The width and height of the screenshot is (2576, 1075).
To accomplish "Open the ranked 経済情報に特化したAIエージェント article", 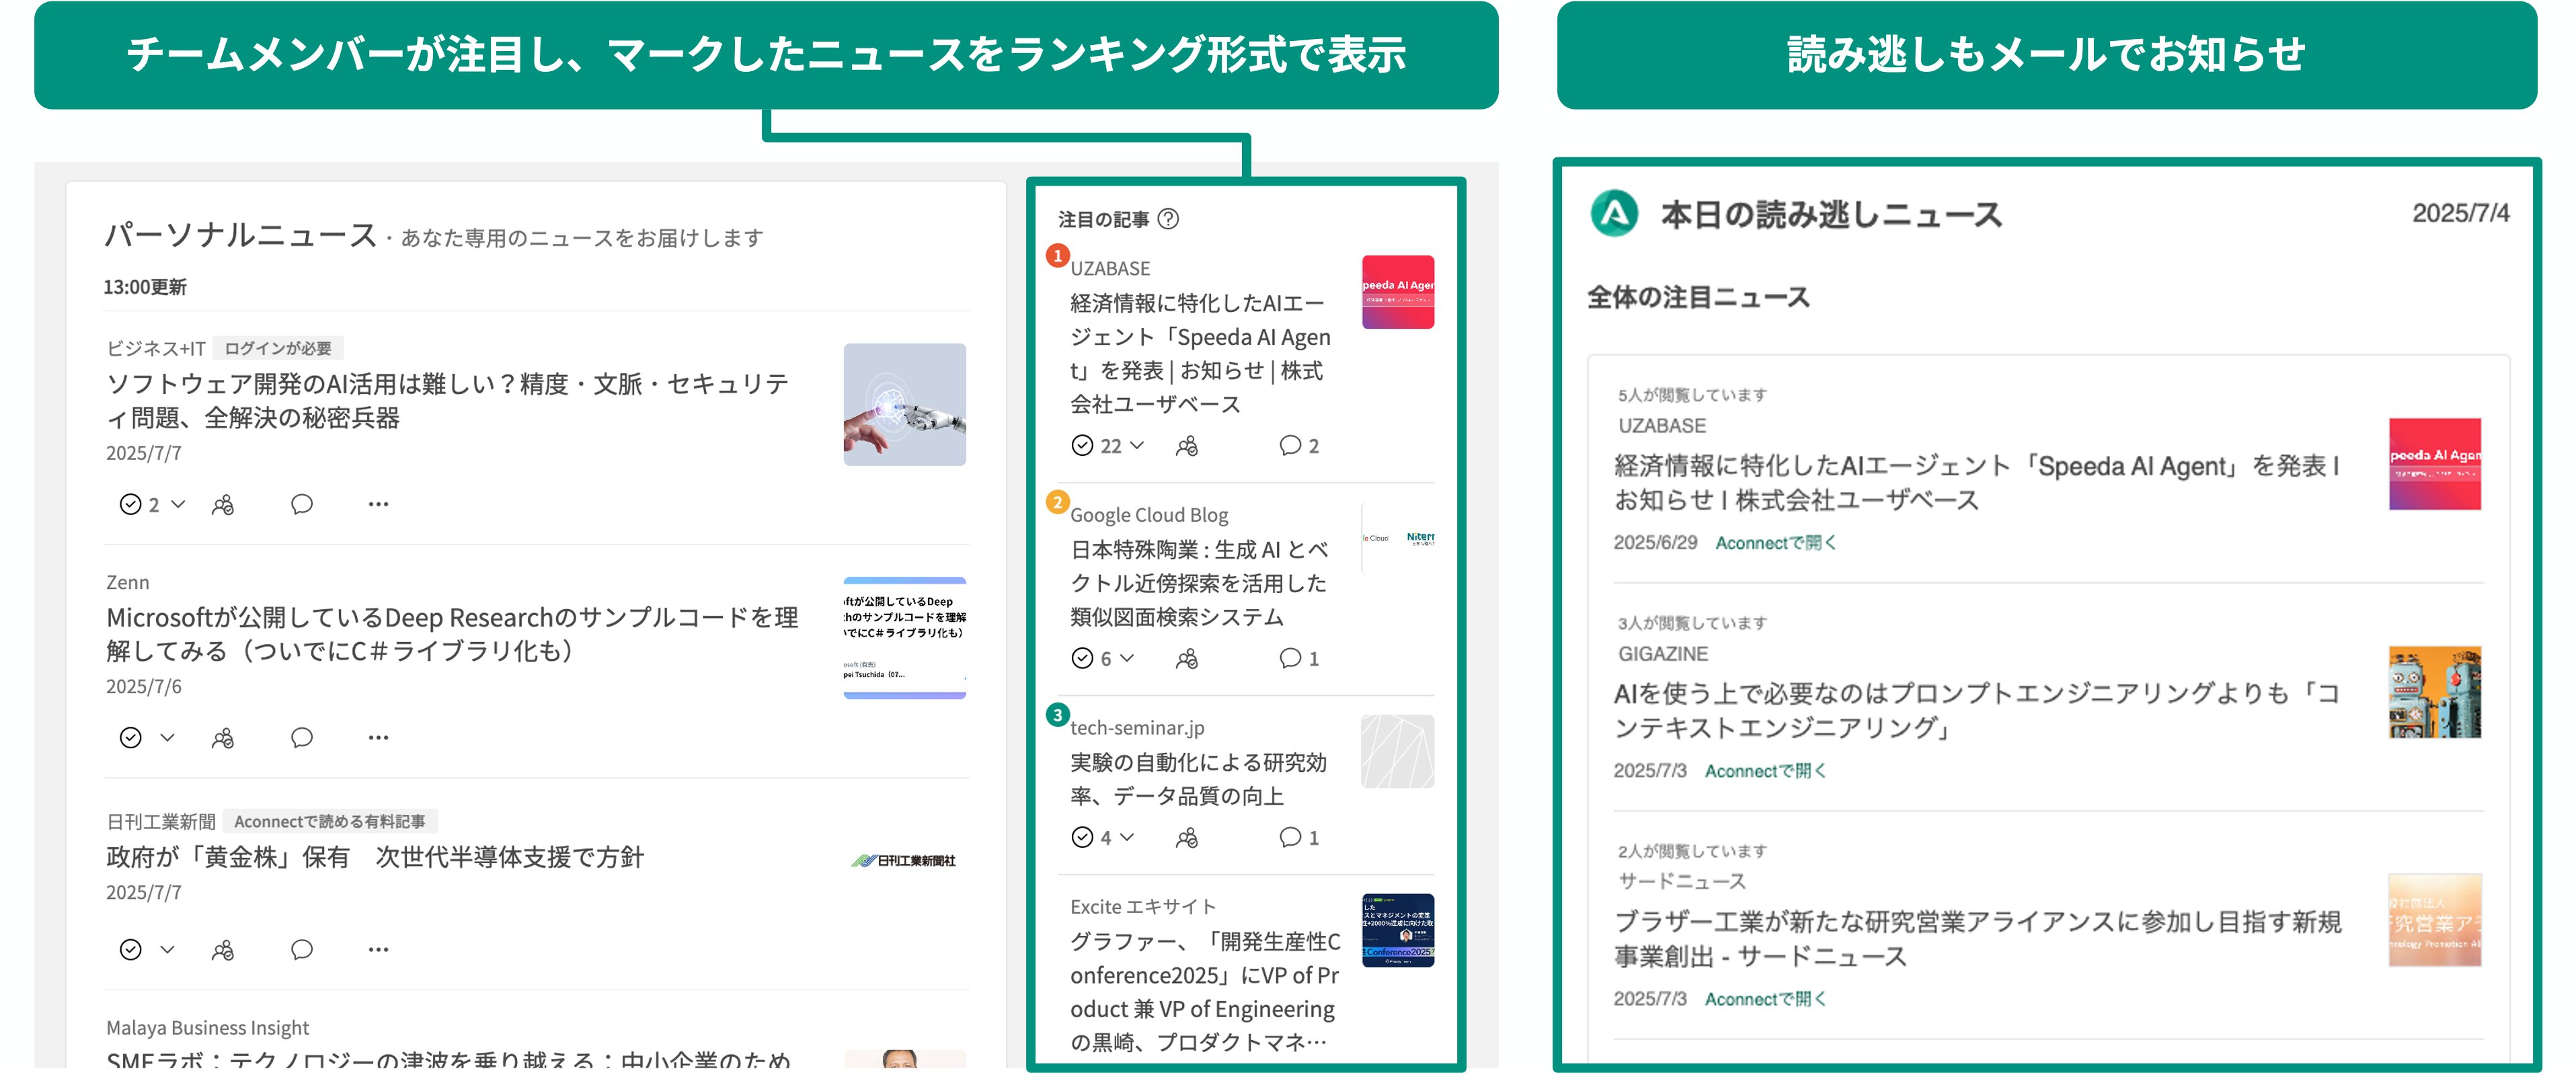I will point(1200,353).
